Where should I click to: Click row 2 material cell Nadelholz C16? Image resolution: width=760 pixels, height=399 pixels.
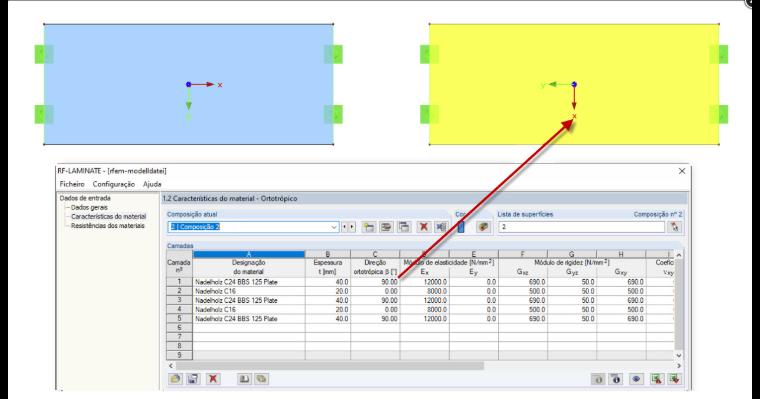(x=249, y=291)
